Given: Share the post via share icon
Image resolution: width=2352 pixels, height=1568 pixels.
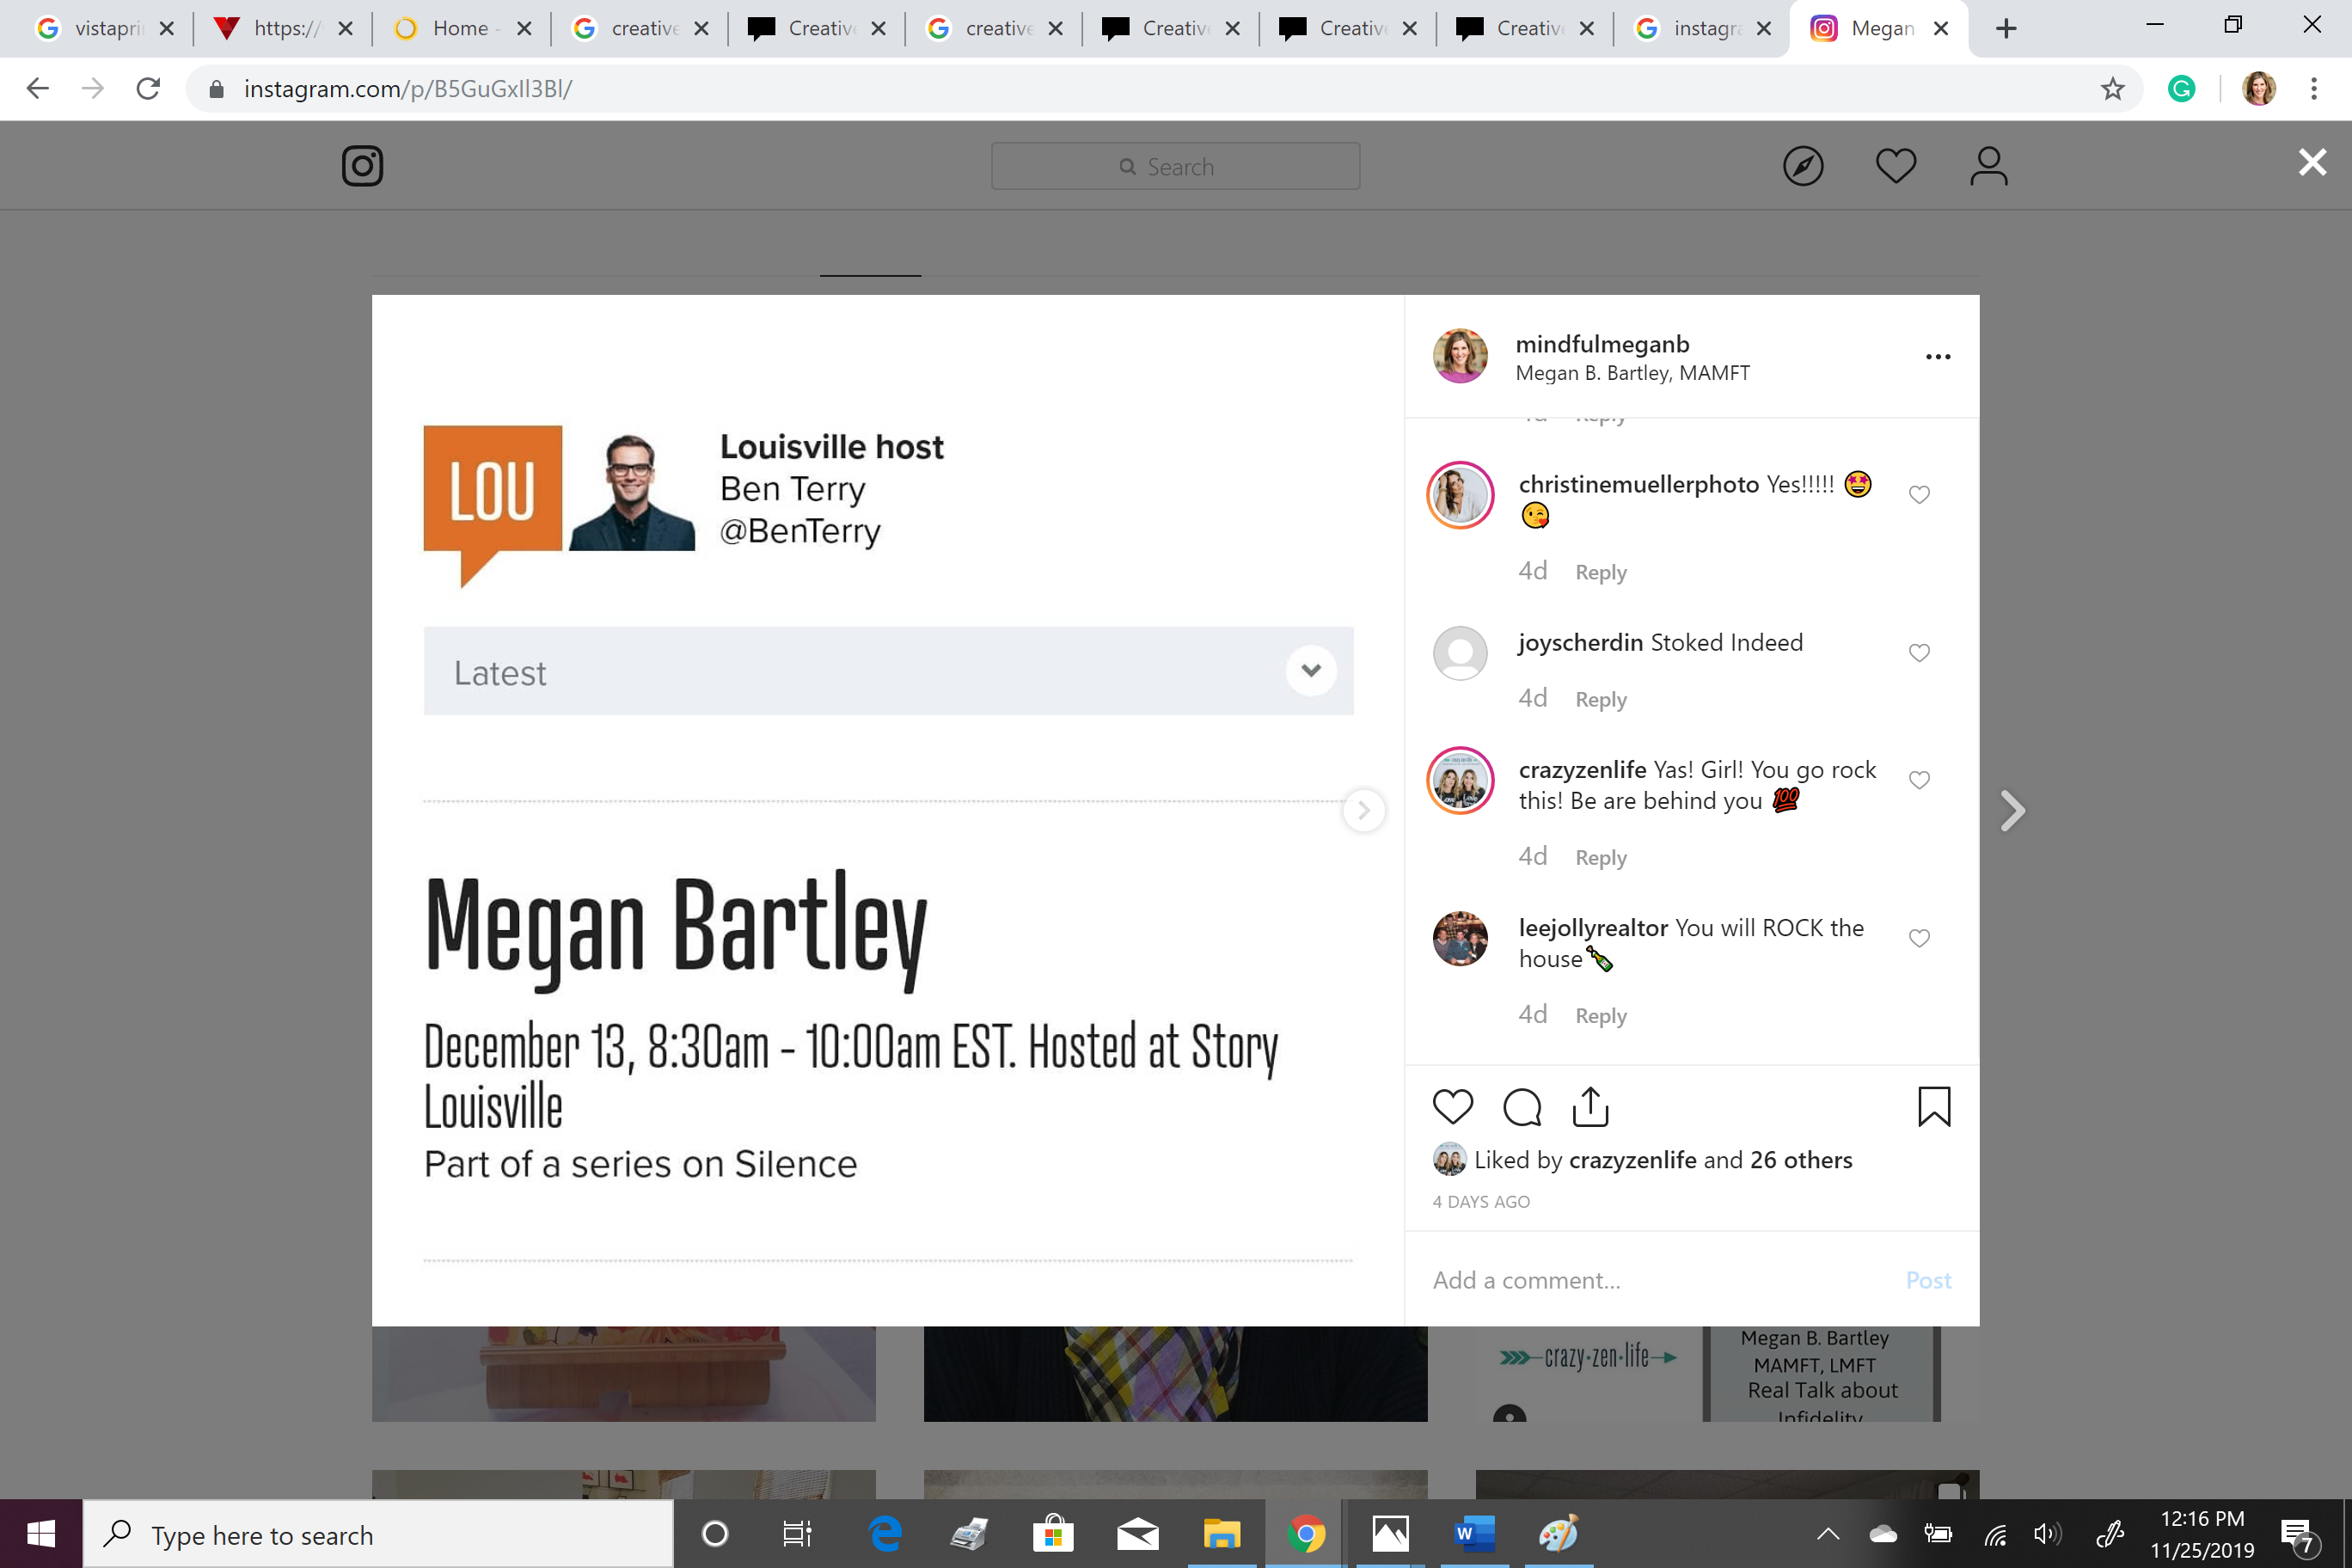Looking at the screenshot, I should click(1590, 1107).
